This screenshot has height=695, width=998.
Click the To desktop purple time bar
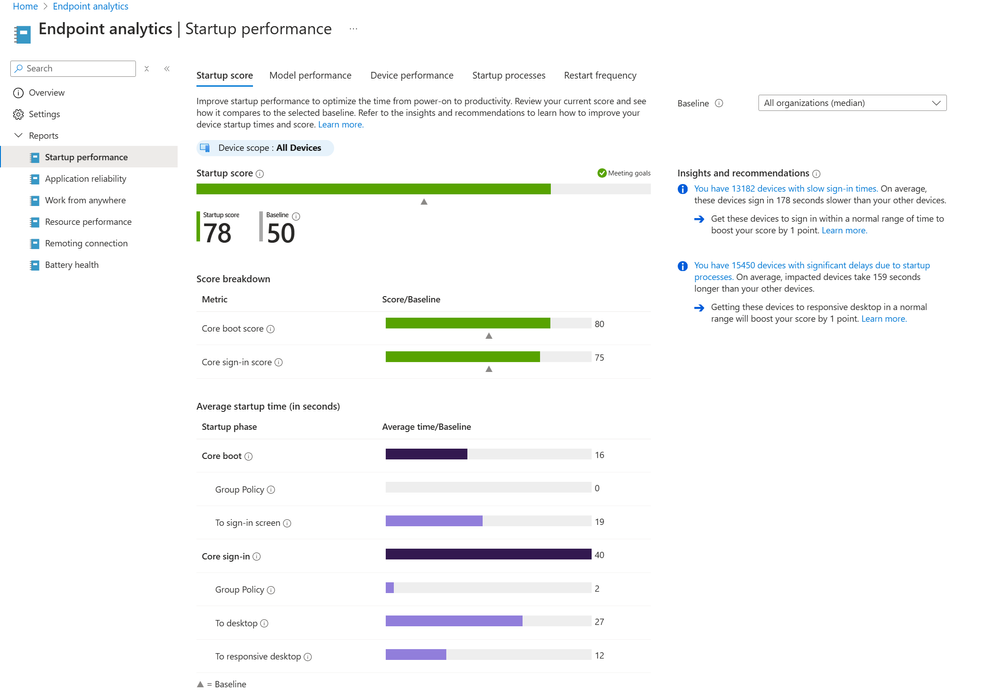[454, 621]
